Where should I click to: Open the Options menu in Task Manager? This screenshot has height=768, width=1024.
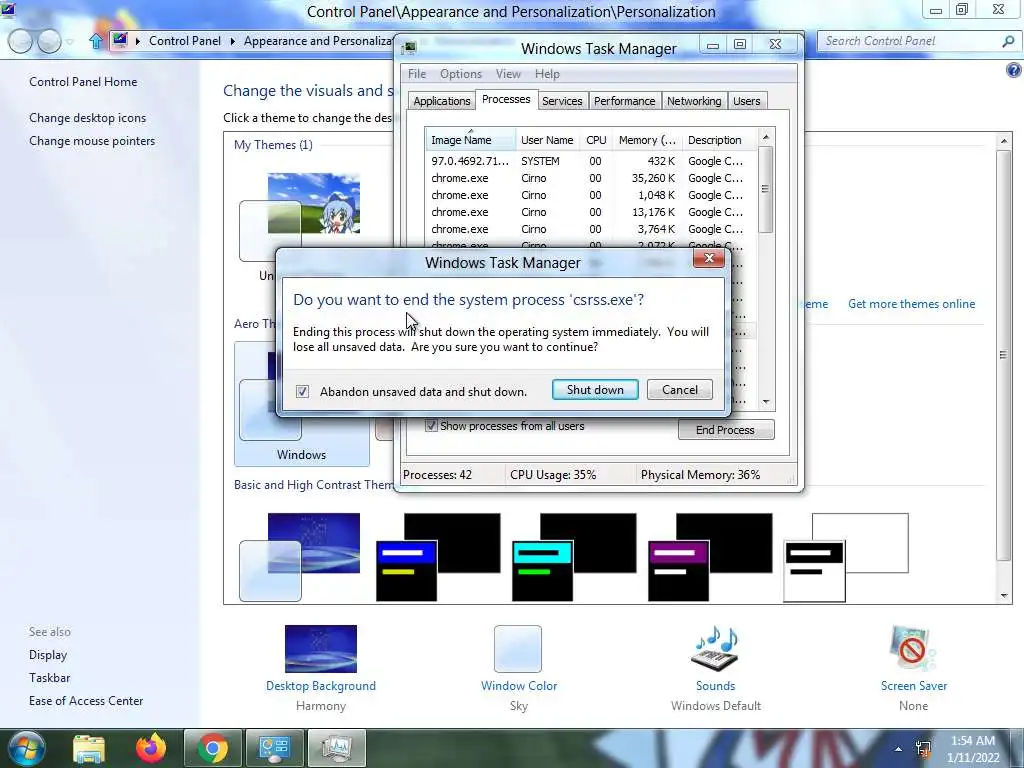(460, 74)
